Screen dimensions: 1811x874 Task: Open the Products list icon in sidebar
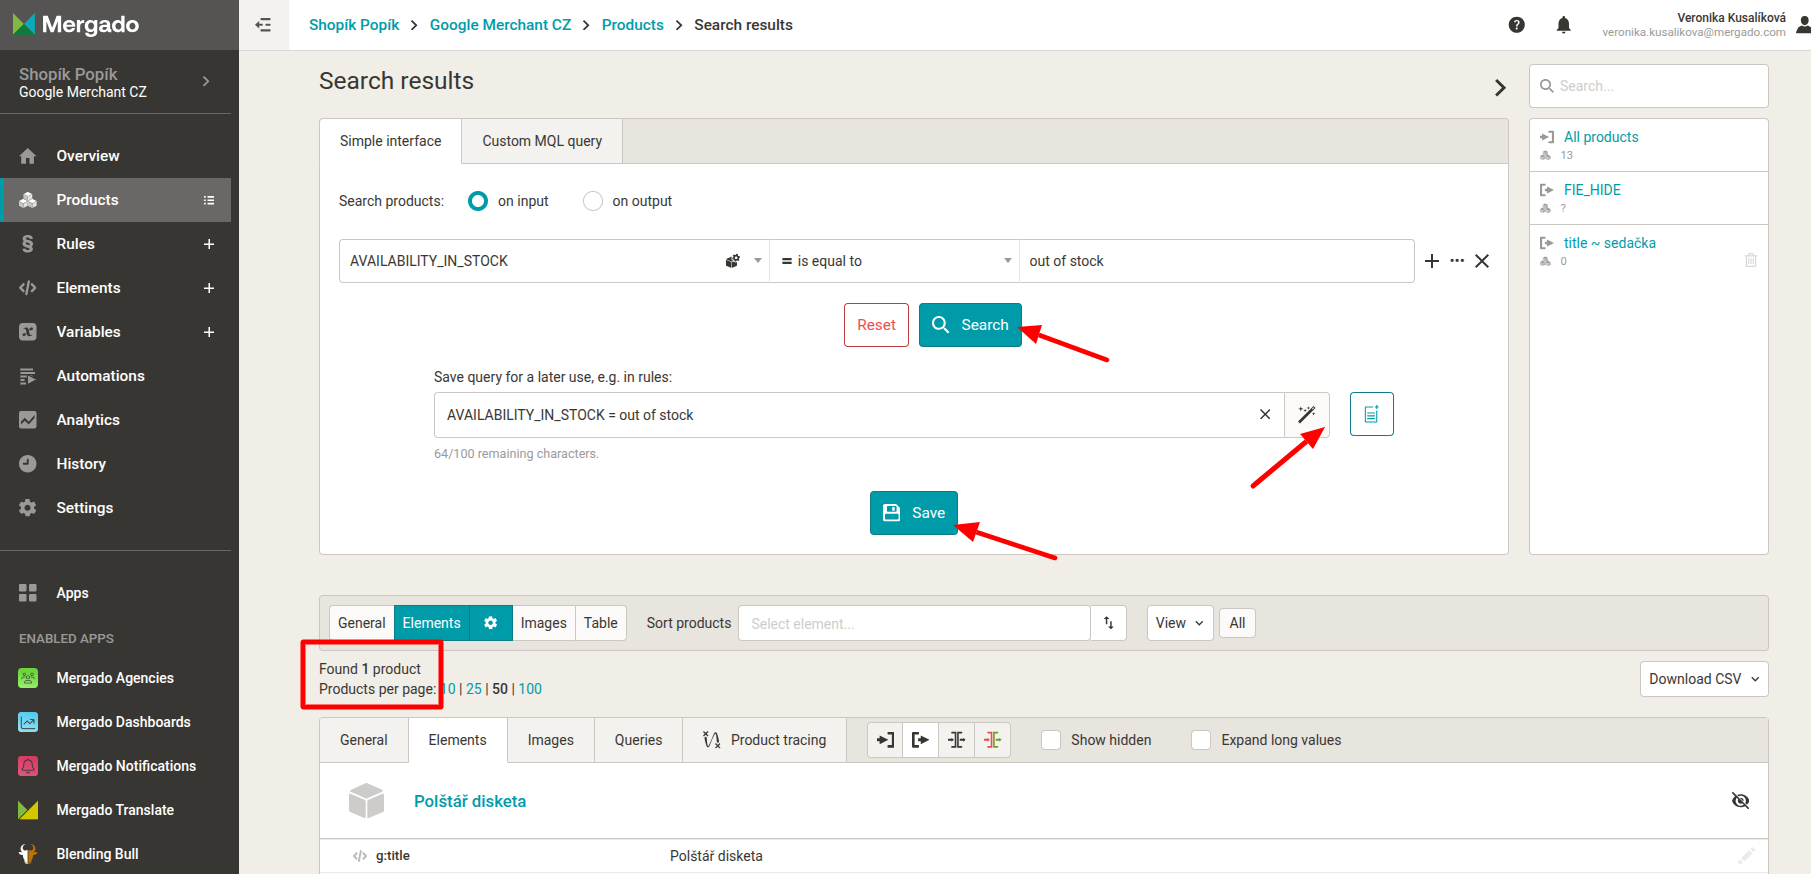click(x=209, y=200)
